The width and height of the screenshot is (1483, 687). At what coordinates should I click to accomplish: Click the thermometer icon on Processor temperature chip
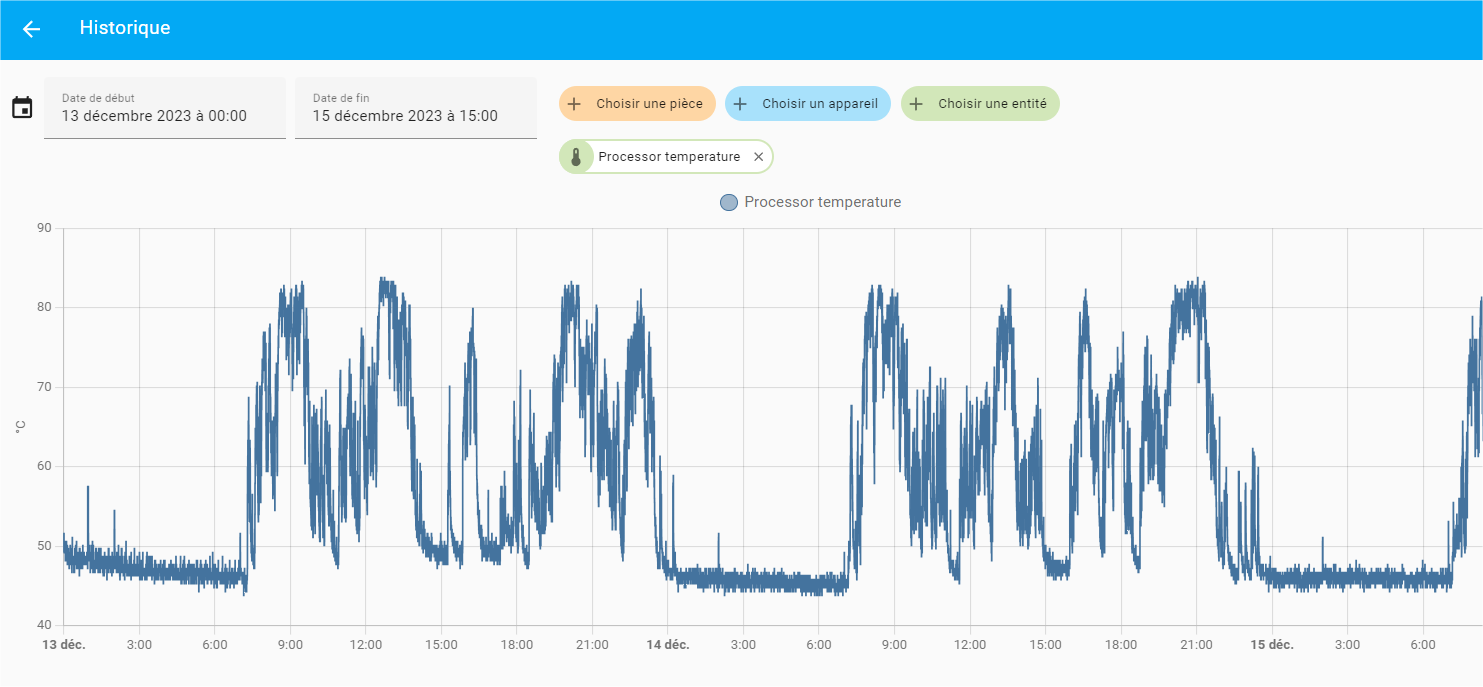(x=576, y=156)
